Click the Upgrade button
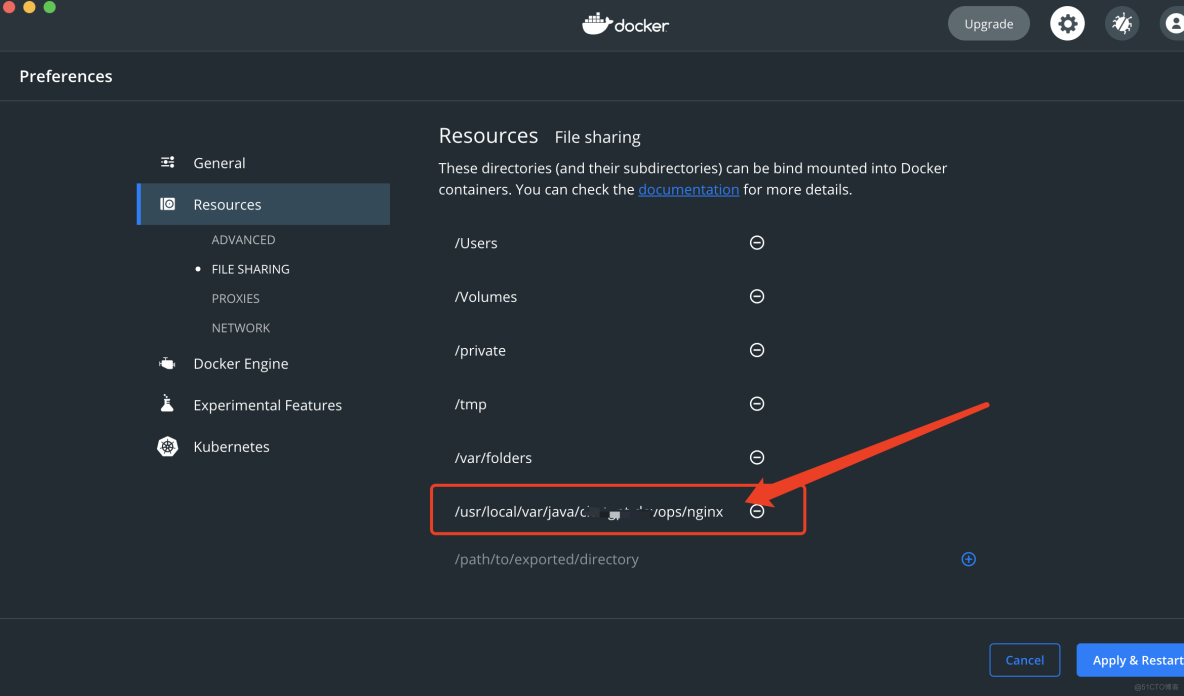 (988, 24)
